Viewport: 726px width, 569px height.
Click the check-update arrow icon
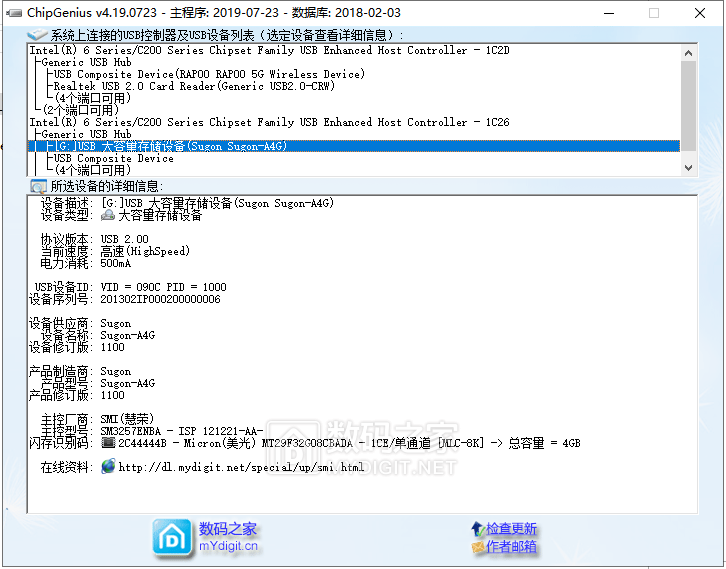pos(478,528)
